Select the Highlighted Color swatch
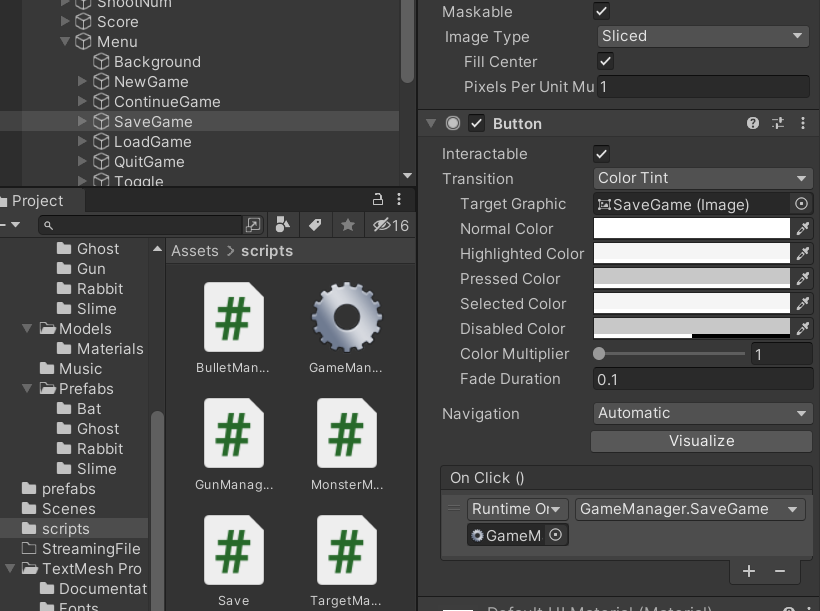The image size is (820, 611). click(x=691, y=254)
